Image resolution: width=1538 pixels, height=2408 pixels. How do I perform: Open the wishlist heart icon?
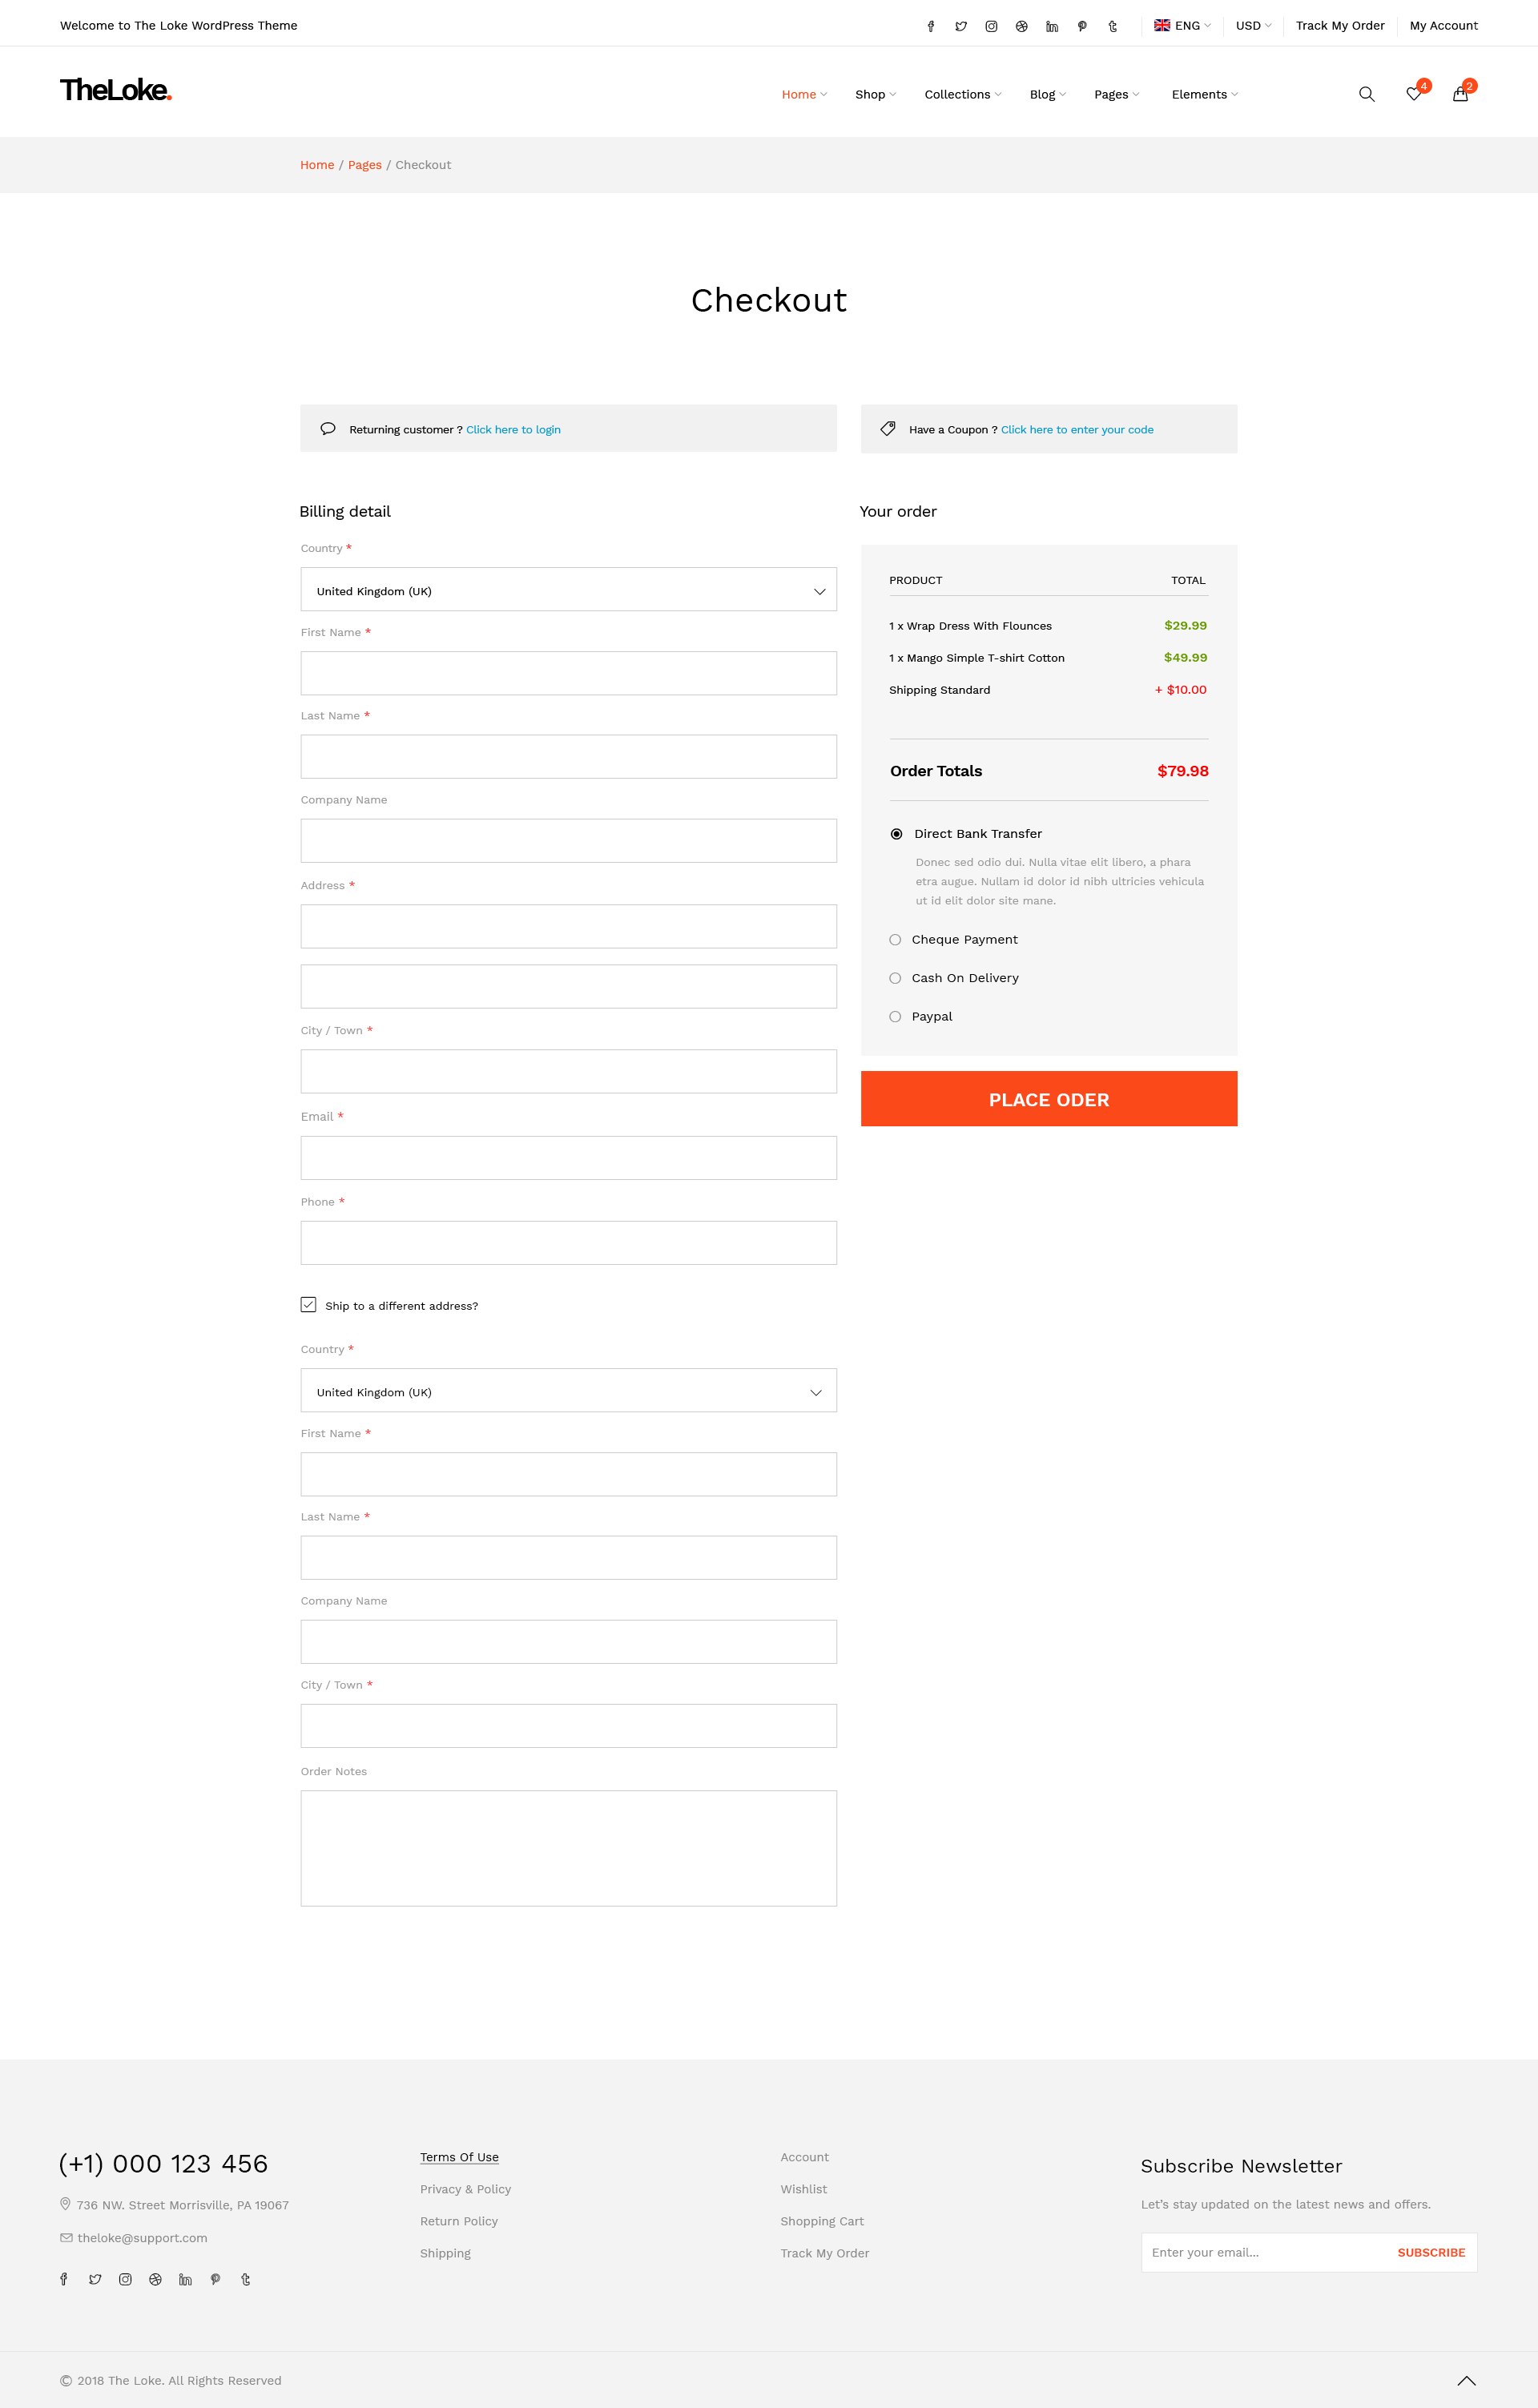[1413, 94]
